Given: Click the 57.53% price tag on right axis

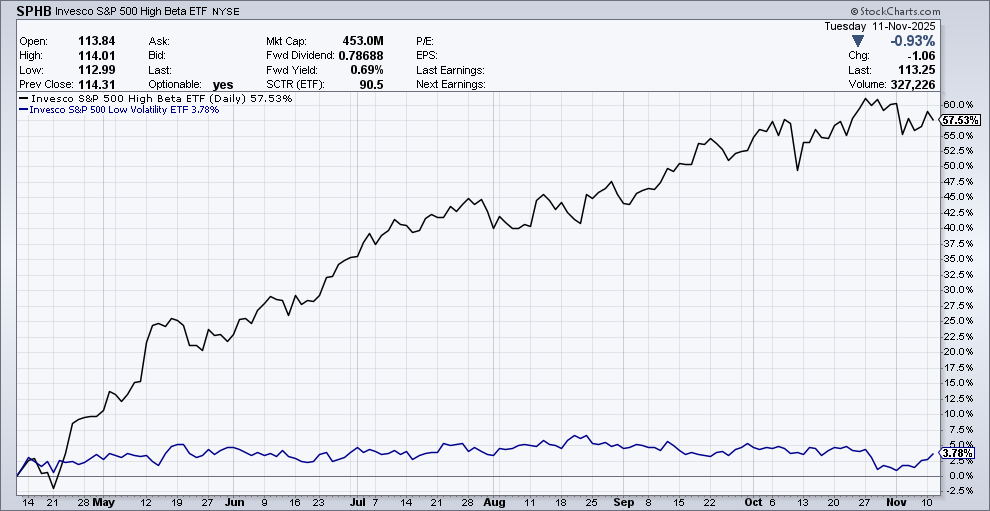Looking at the screenshot, I should coord(962,120).
